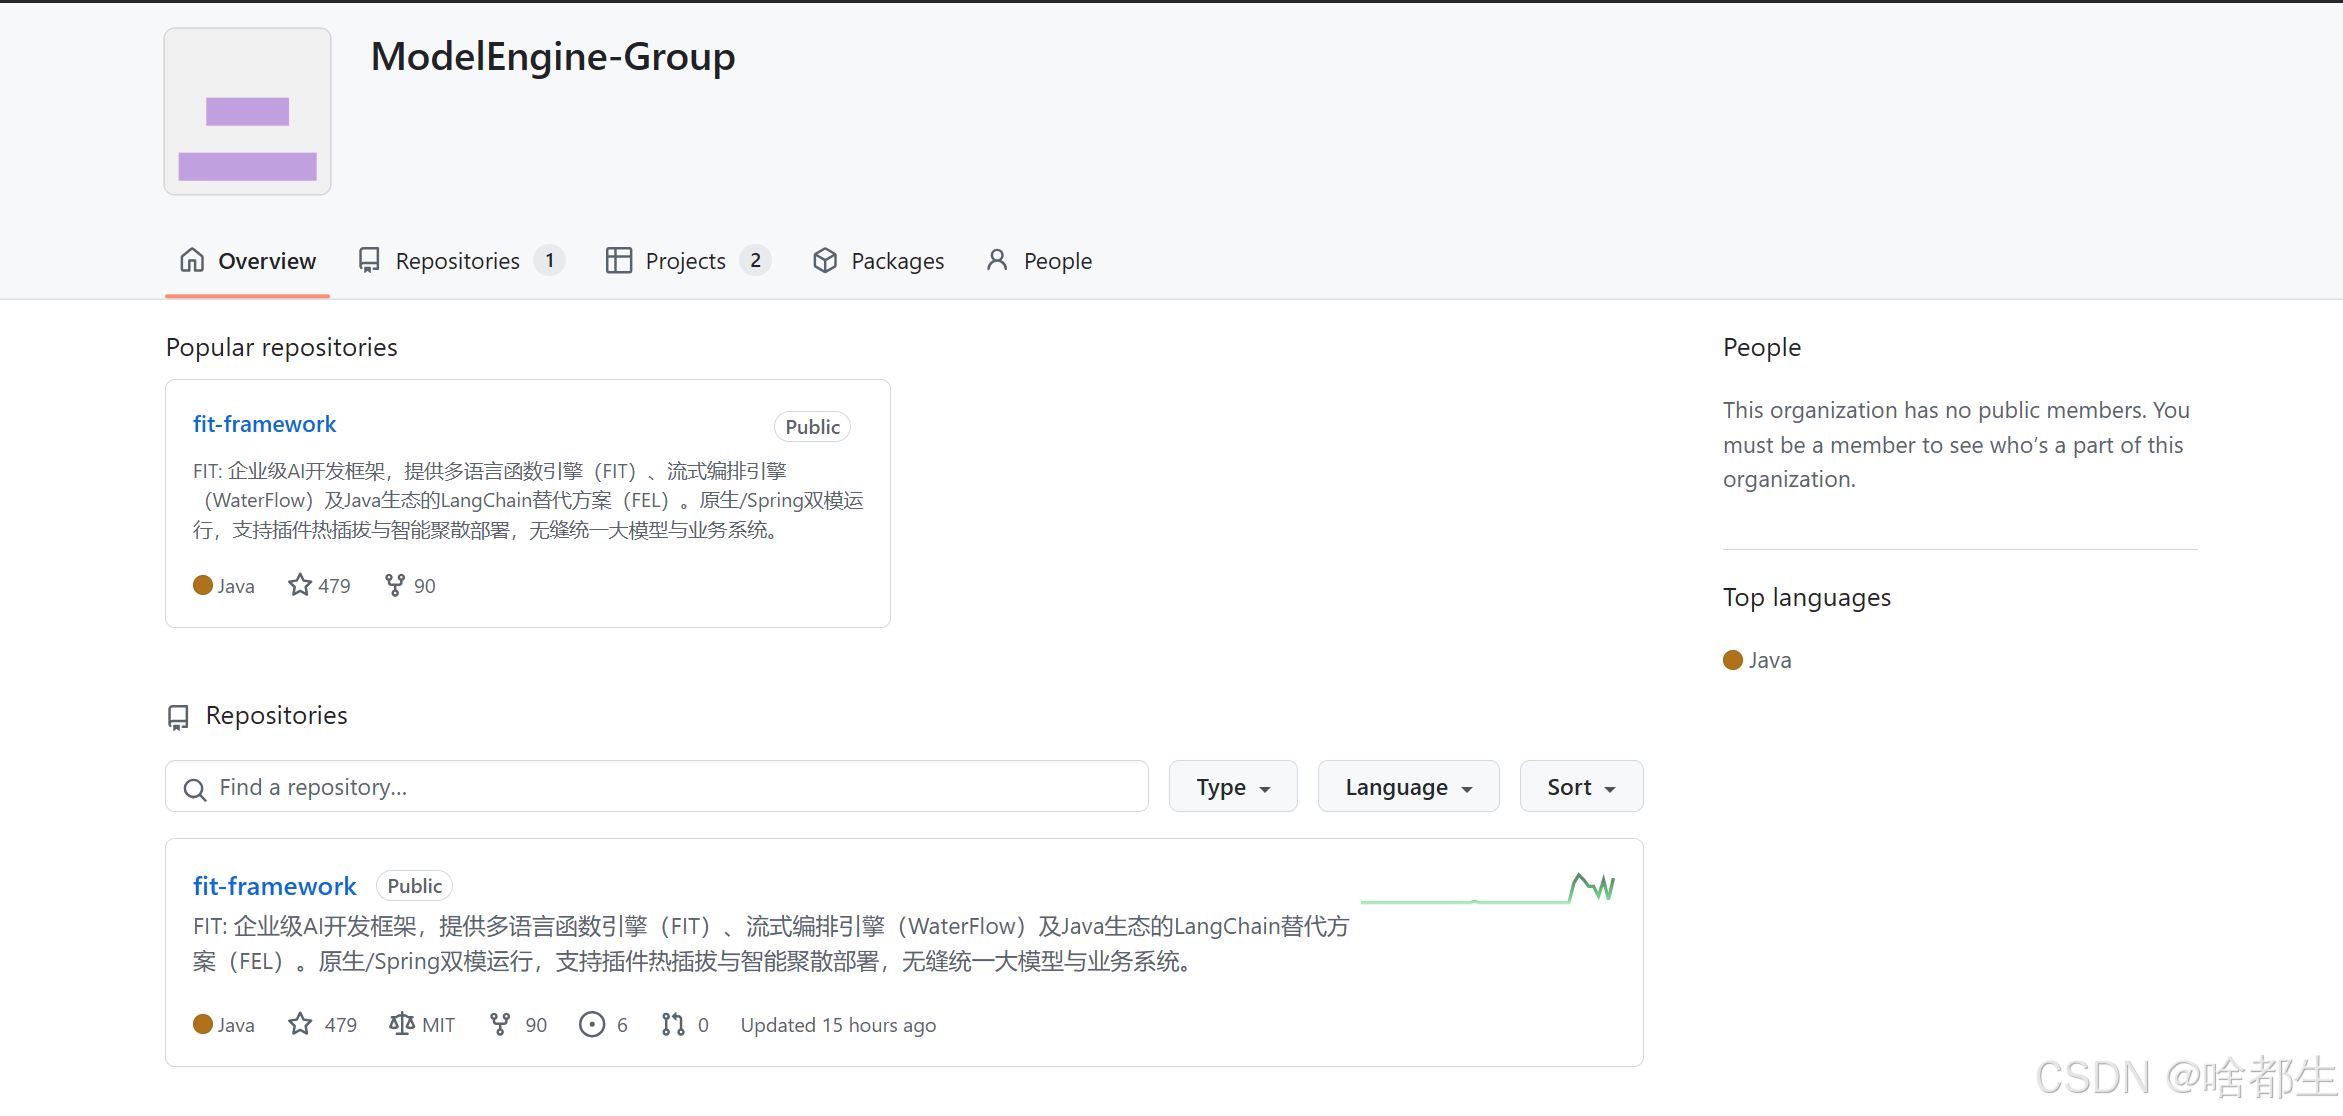The width and height of the screenshot is (2343, 1116).
Task: Open the Sort dropdown
Action: [x=1580, y=787]
